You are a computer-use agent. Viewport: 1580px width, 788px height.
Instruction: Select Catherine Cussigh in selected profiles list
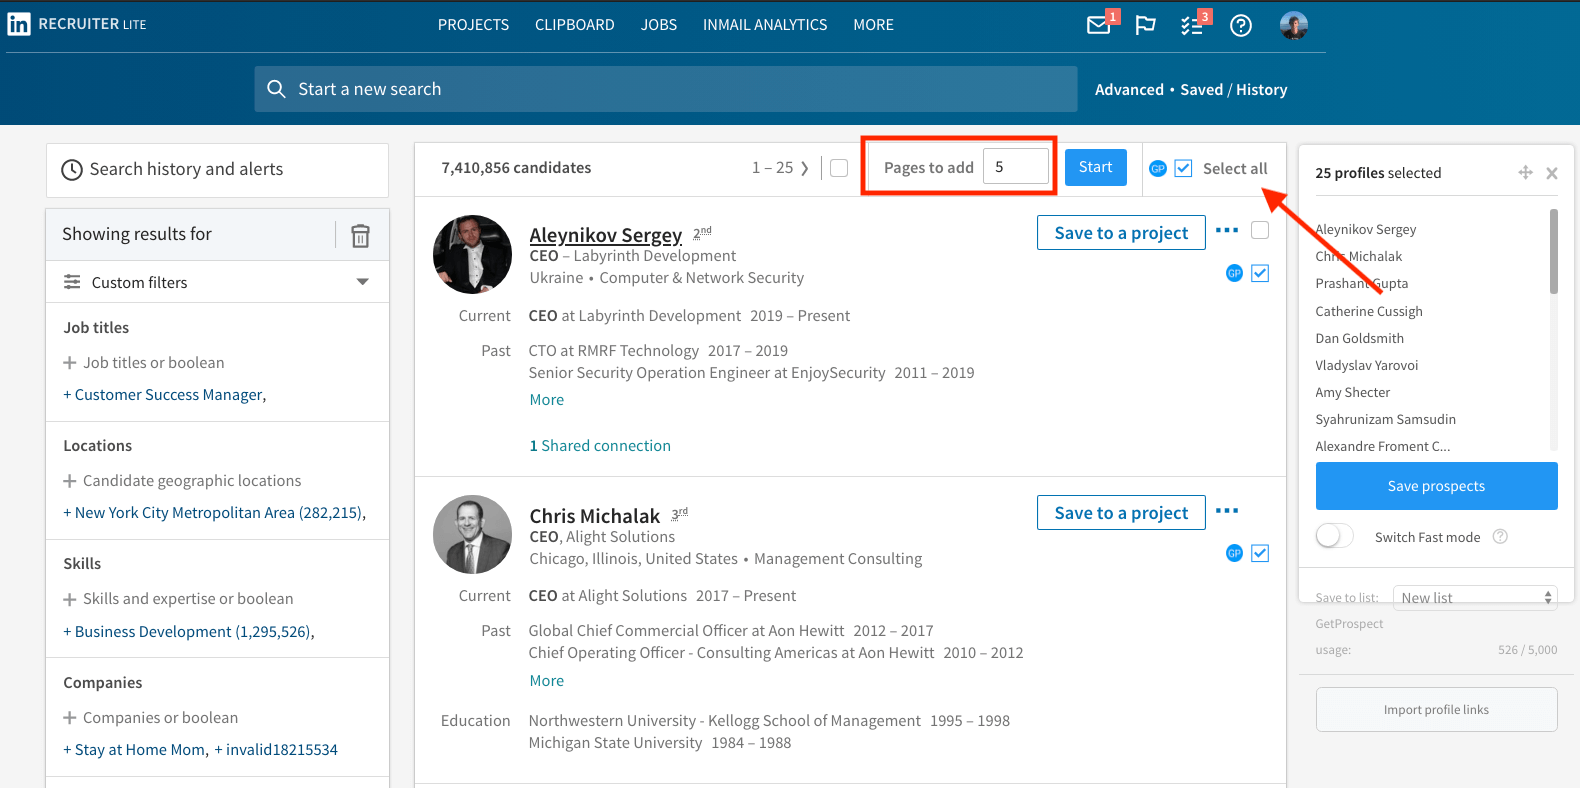[1369, 311]
